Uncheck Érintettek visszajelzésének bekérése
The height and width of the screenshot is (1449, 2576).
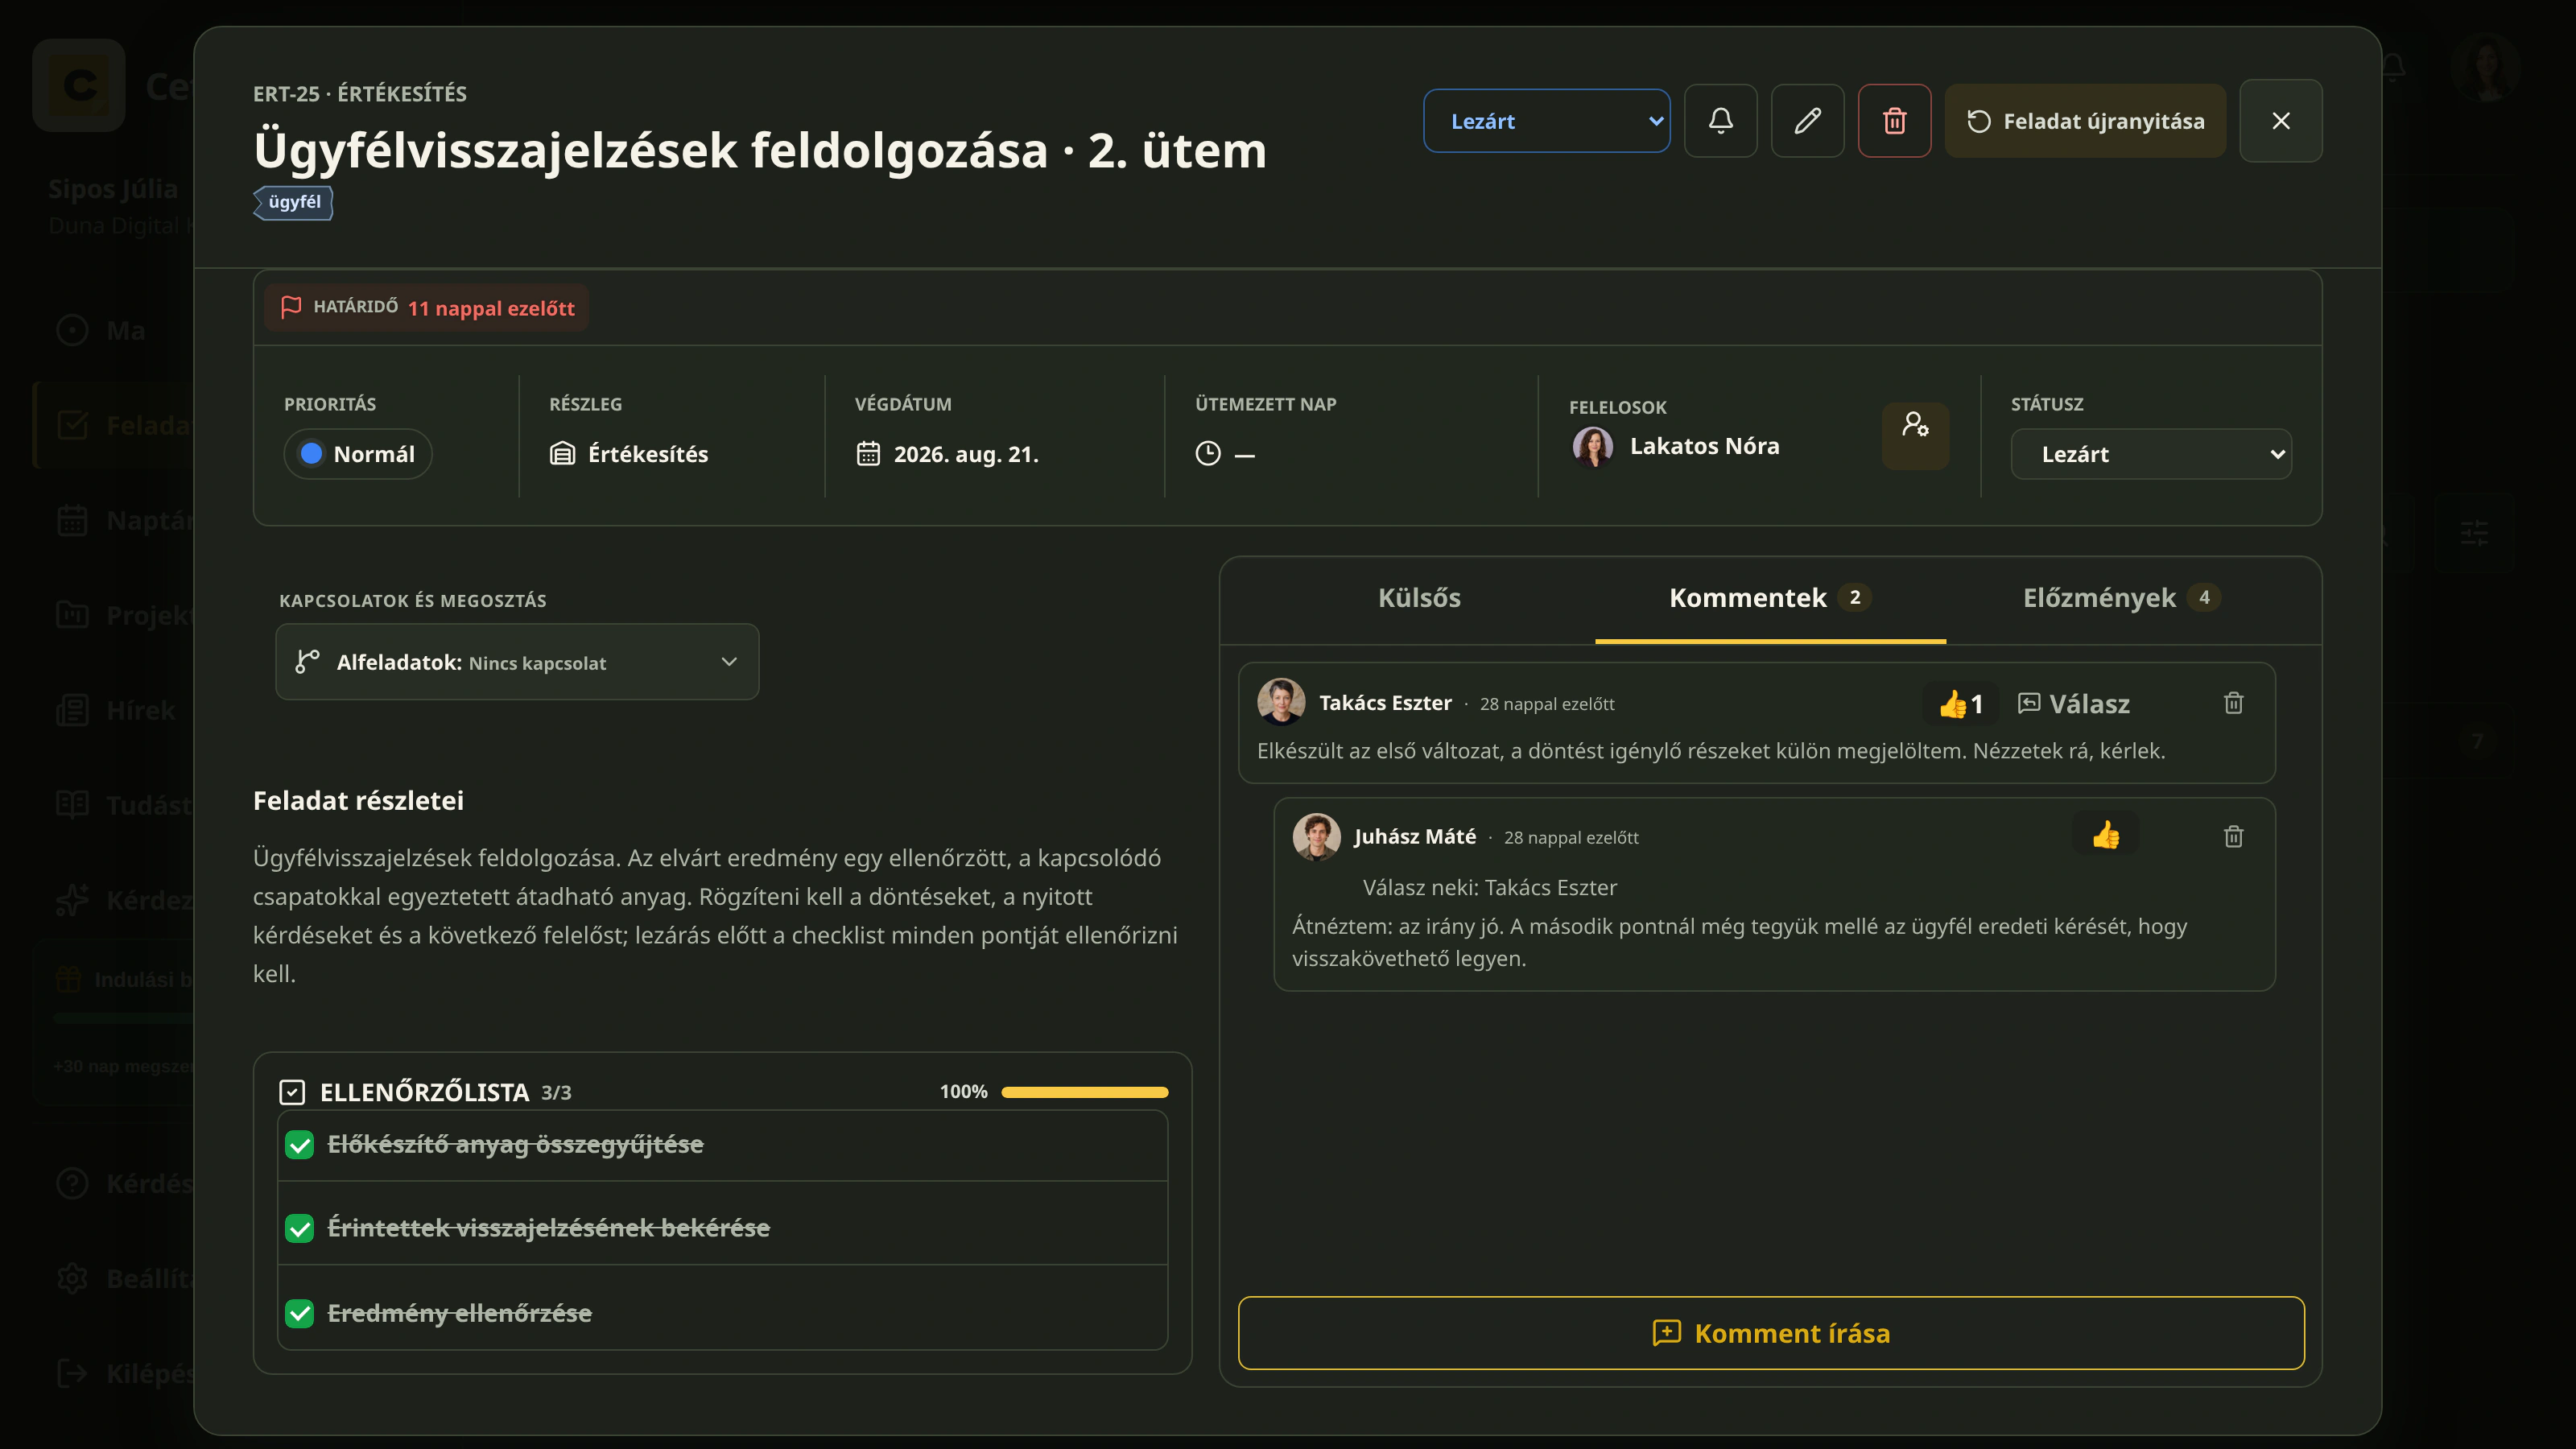299,1229
